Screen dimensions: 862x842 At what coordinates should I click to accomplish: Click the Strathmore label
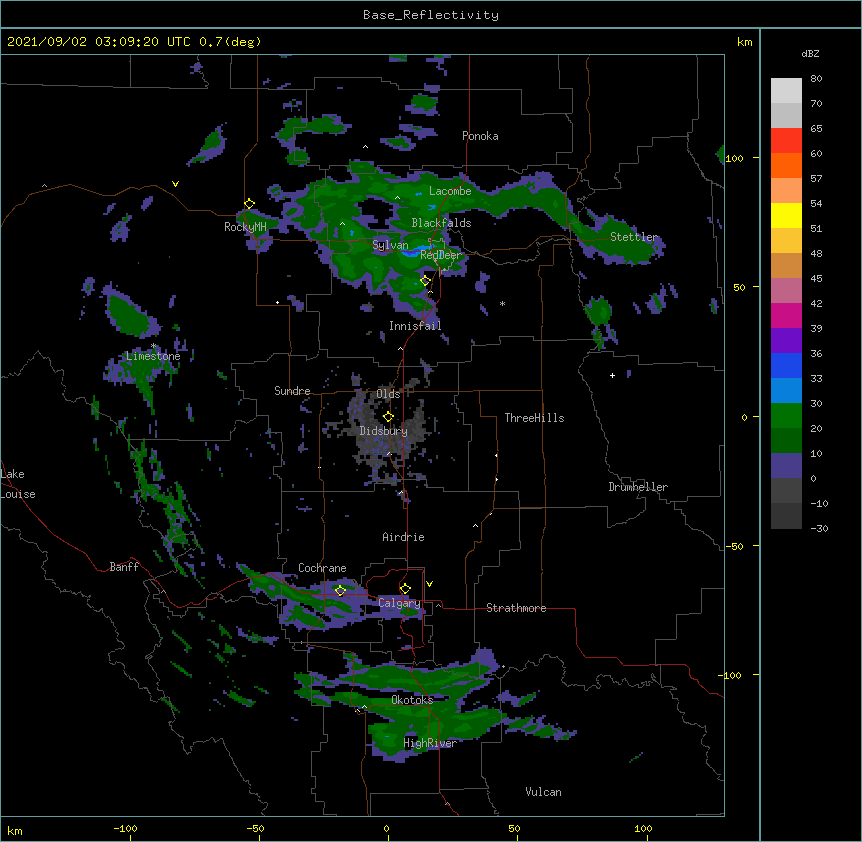point(516,608)
